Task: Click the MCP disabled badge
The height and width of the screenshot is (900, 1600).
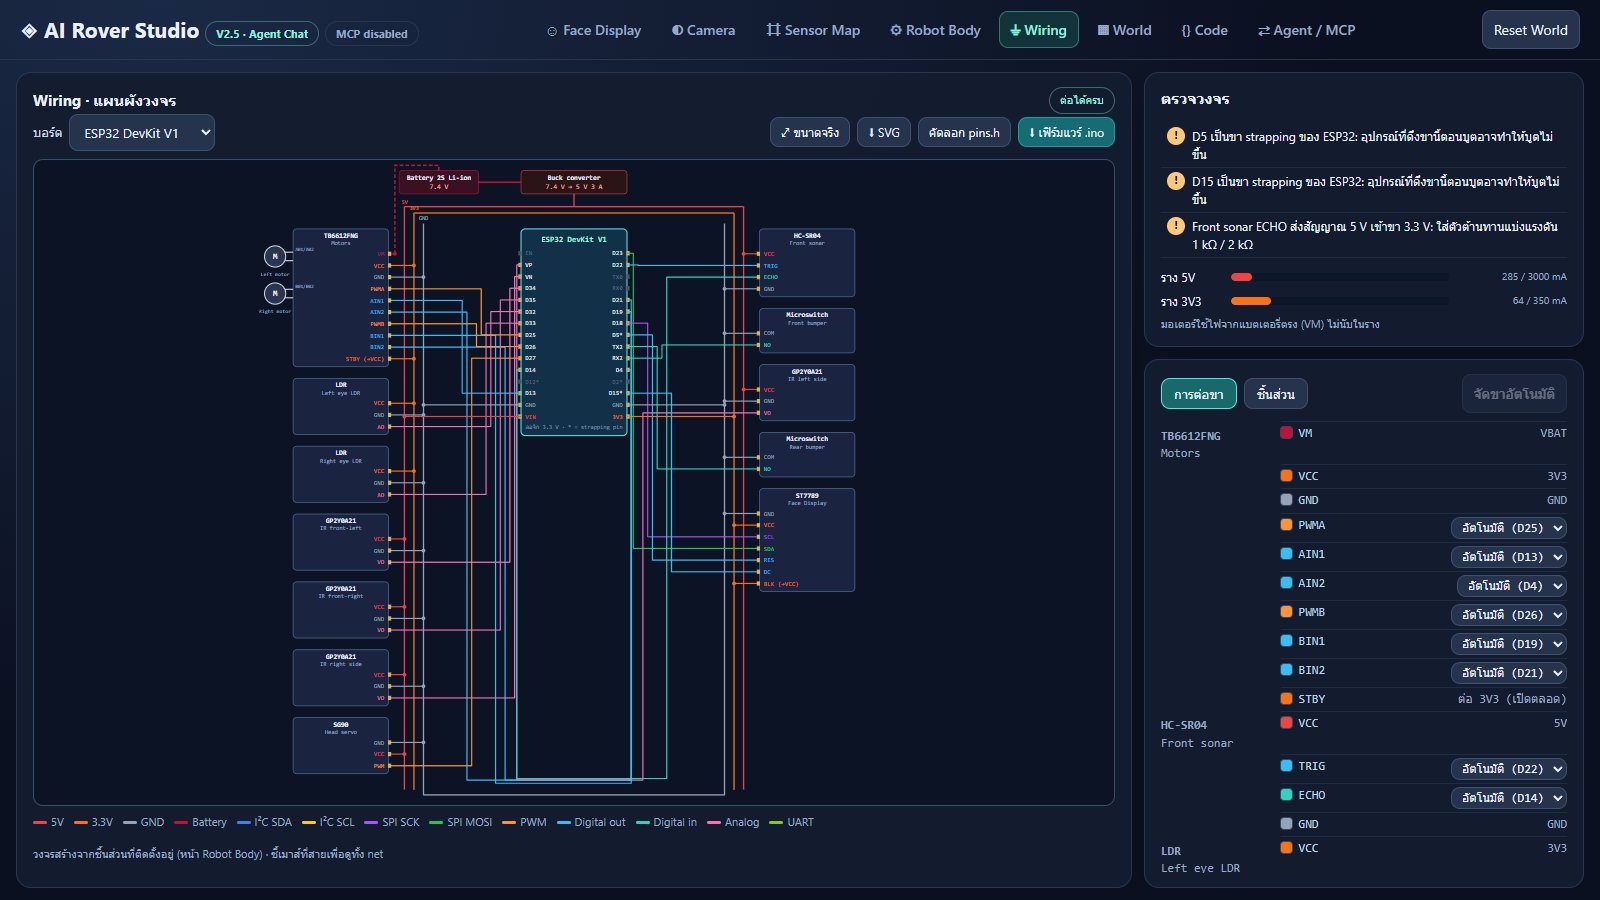Action: [371, 34]
